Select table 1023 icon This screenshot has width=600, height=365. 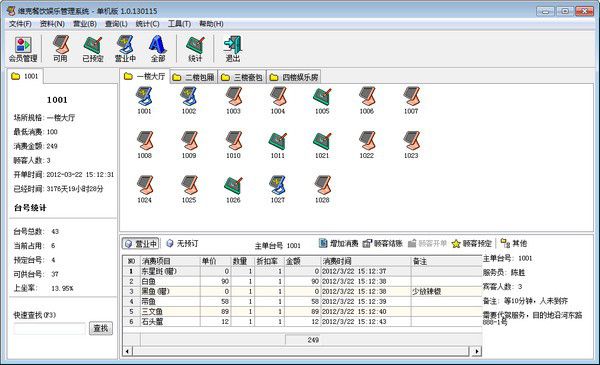pyautogui.click(x=411, y=145)
